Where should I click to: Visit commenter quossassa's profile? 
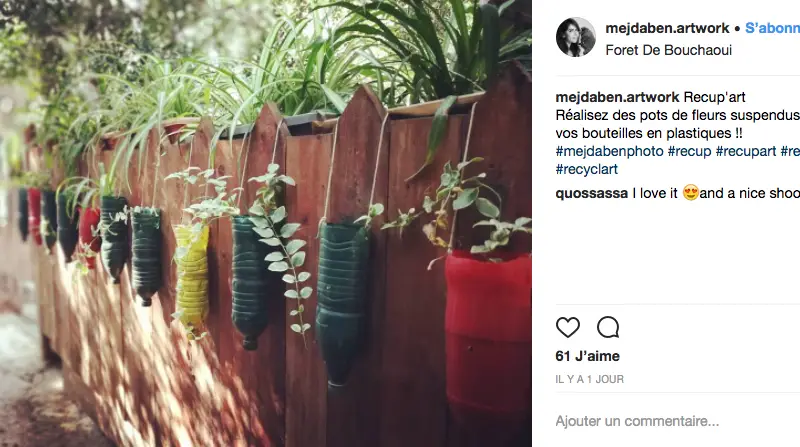(x=591, y=193)
